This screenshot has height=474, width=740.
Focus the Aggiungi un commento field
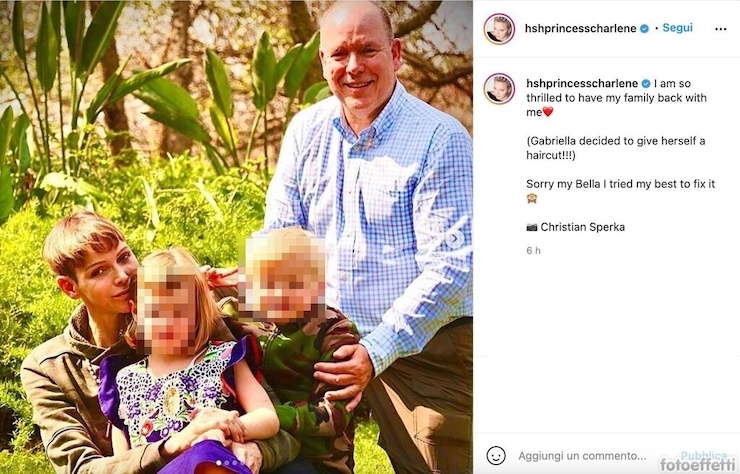coord(582,456)
